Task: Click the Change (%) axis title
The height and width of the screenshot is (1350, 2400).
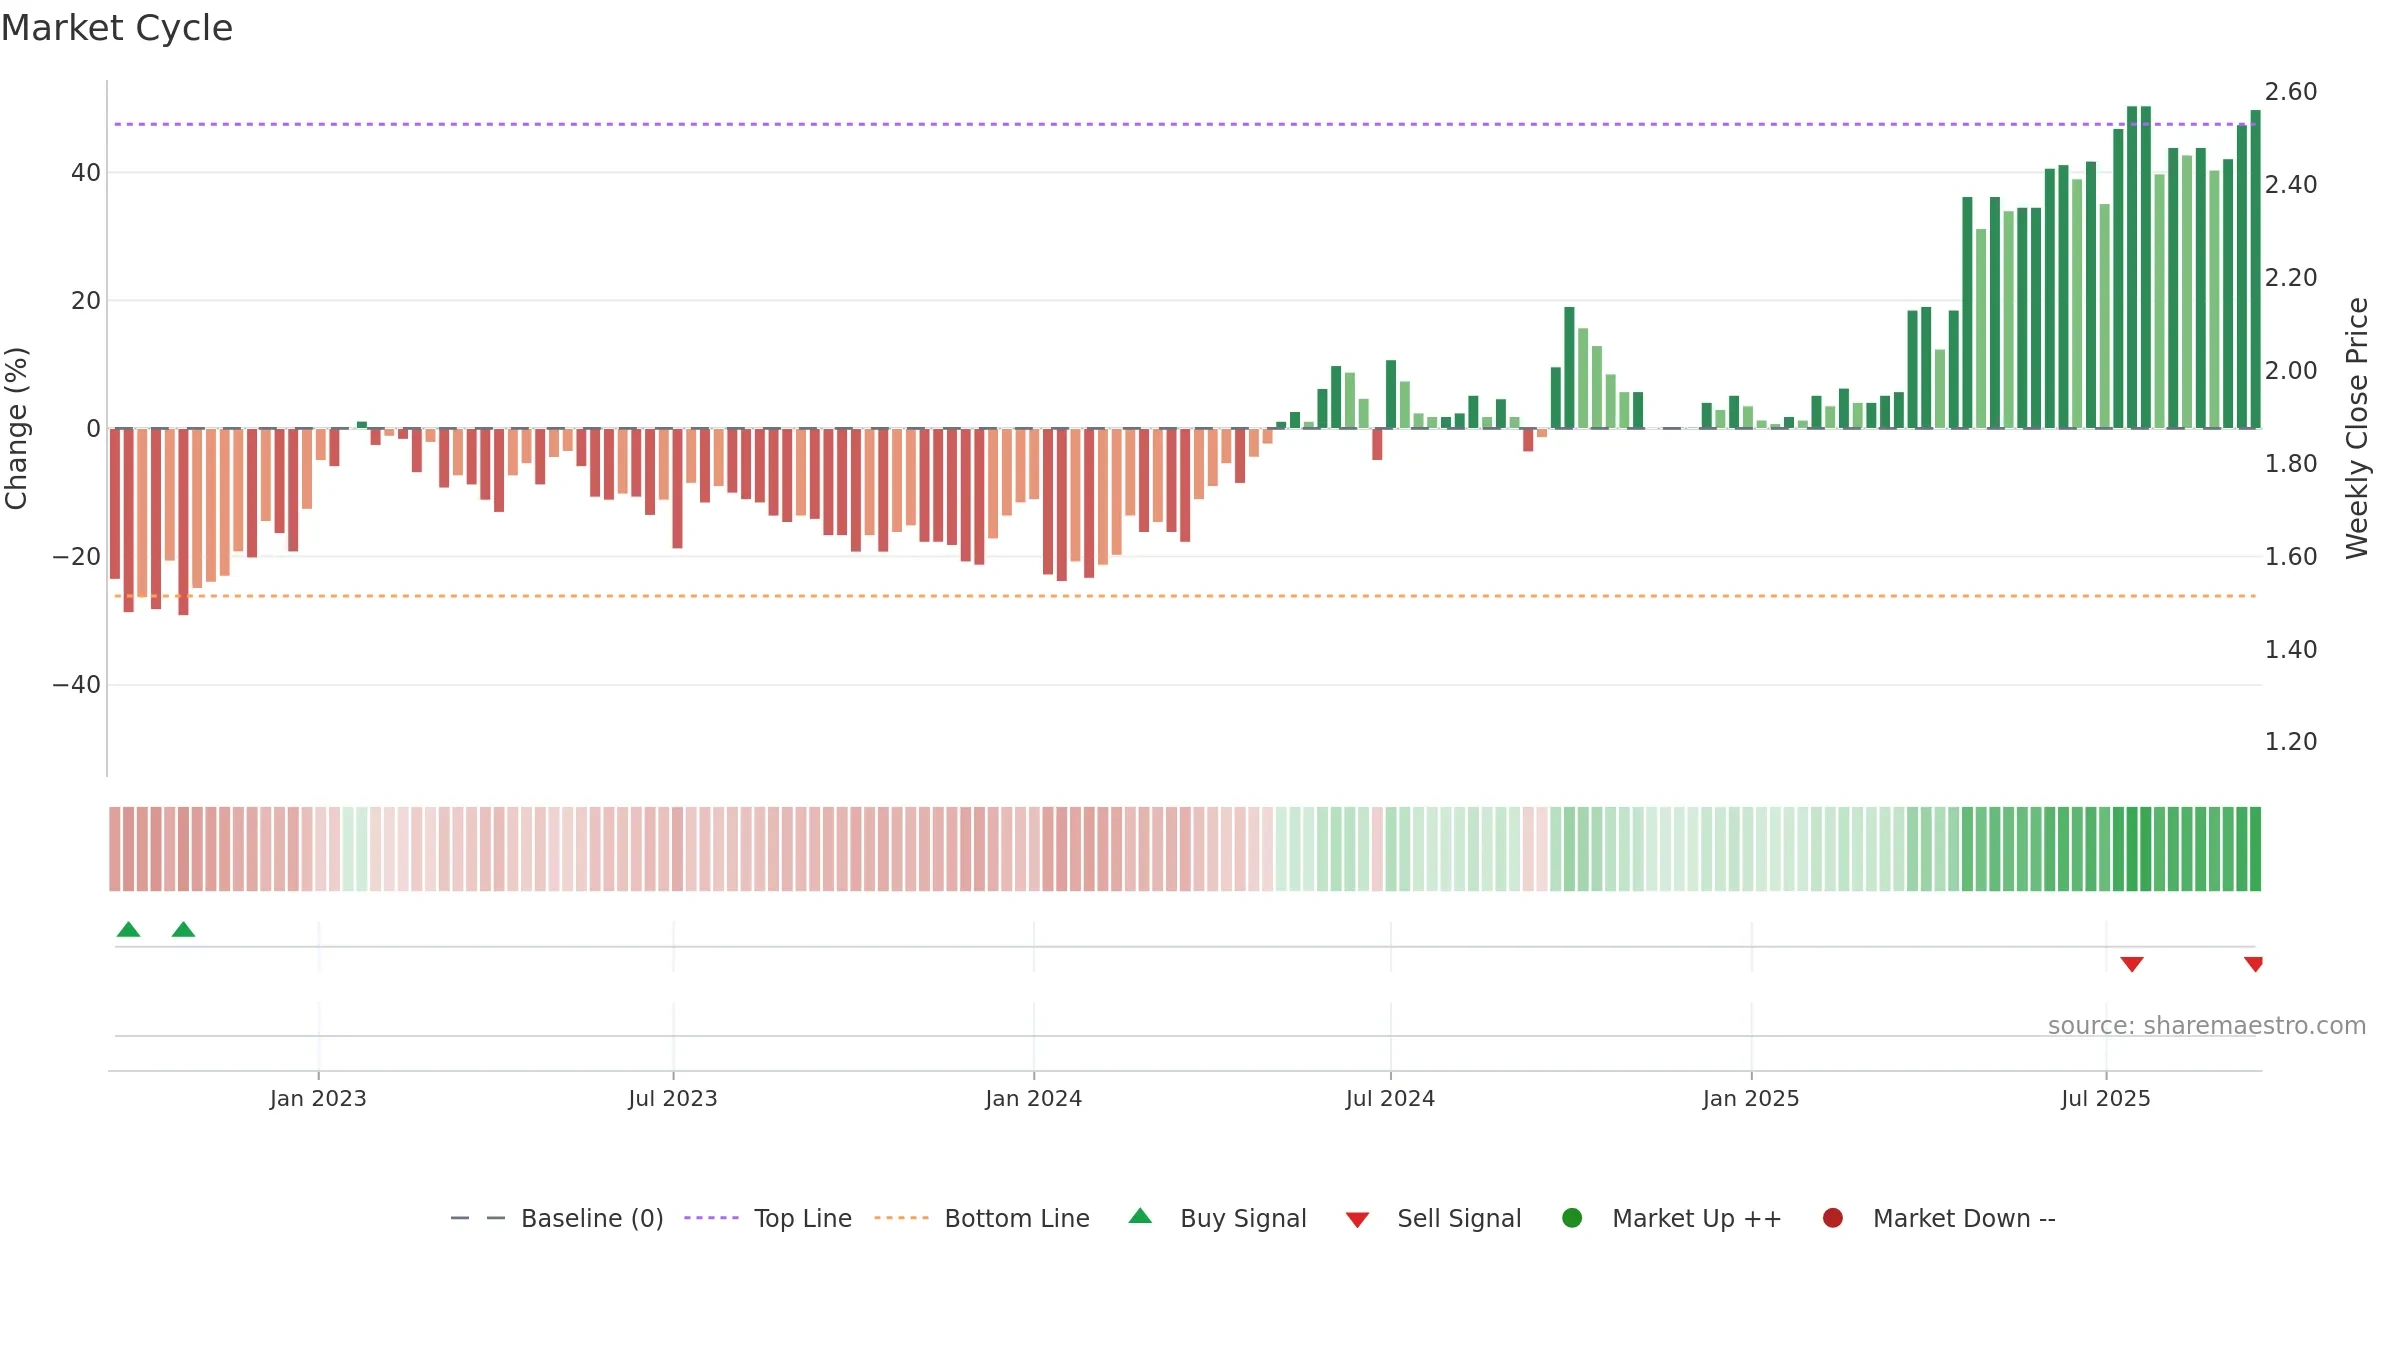Action: 17,428
